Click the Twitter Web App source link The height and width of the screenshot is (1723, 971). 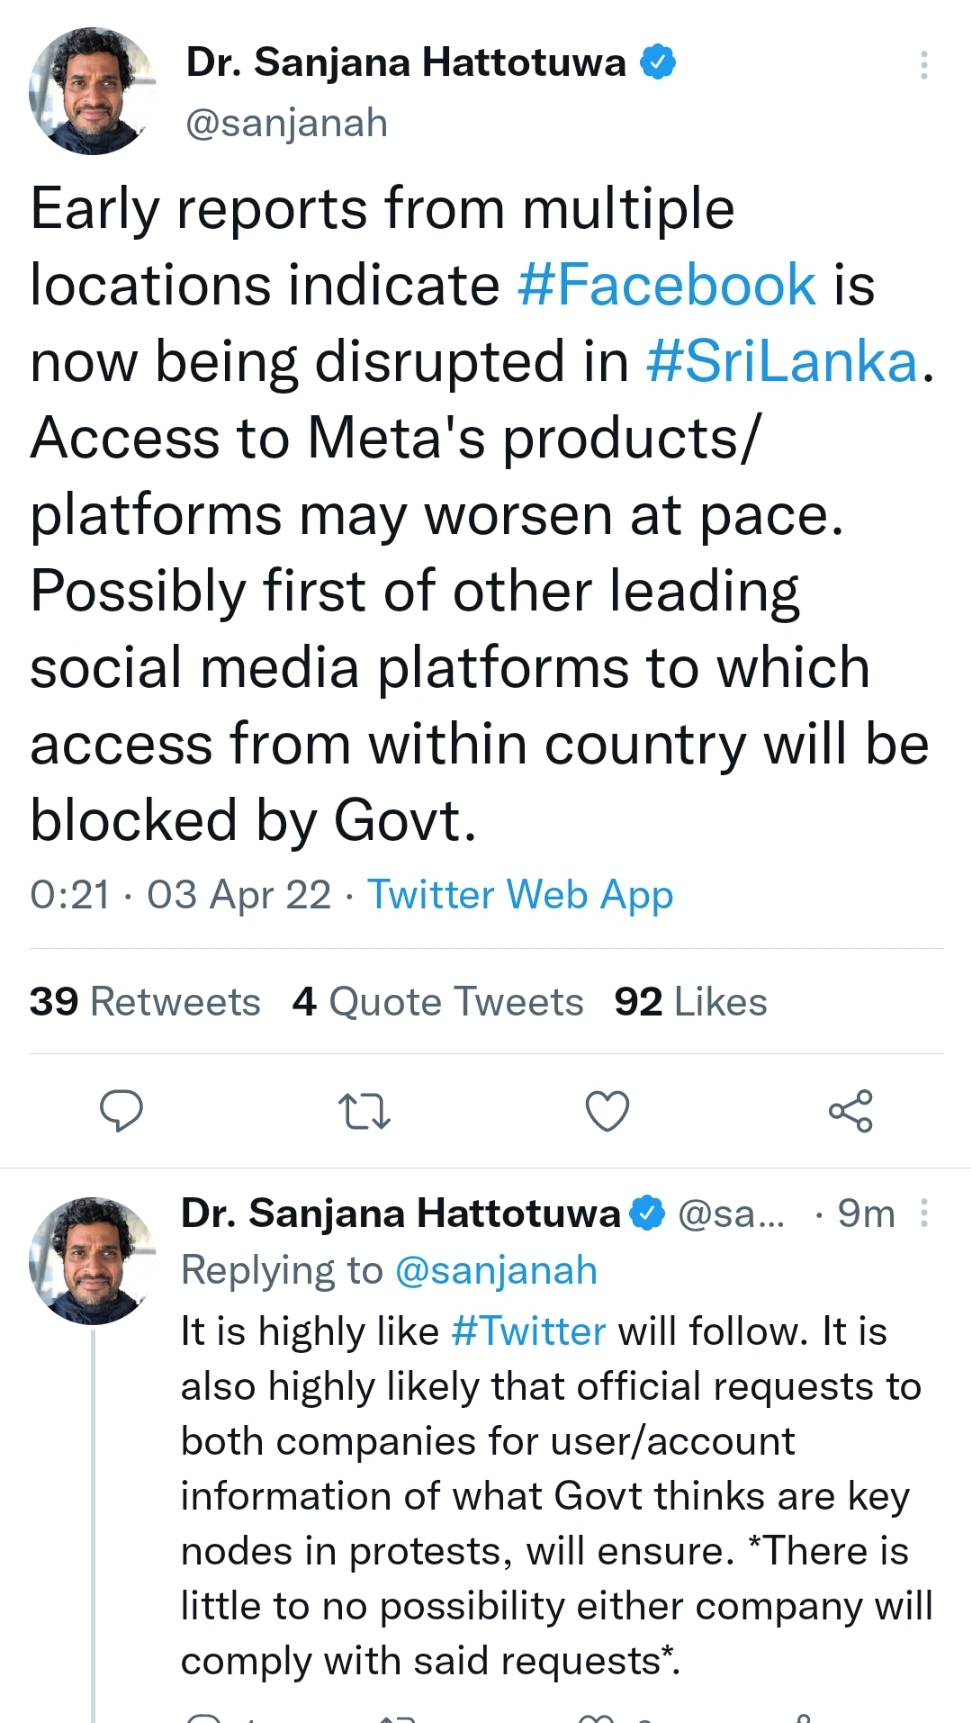(x=520, y=894)
